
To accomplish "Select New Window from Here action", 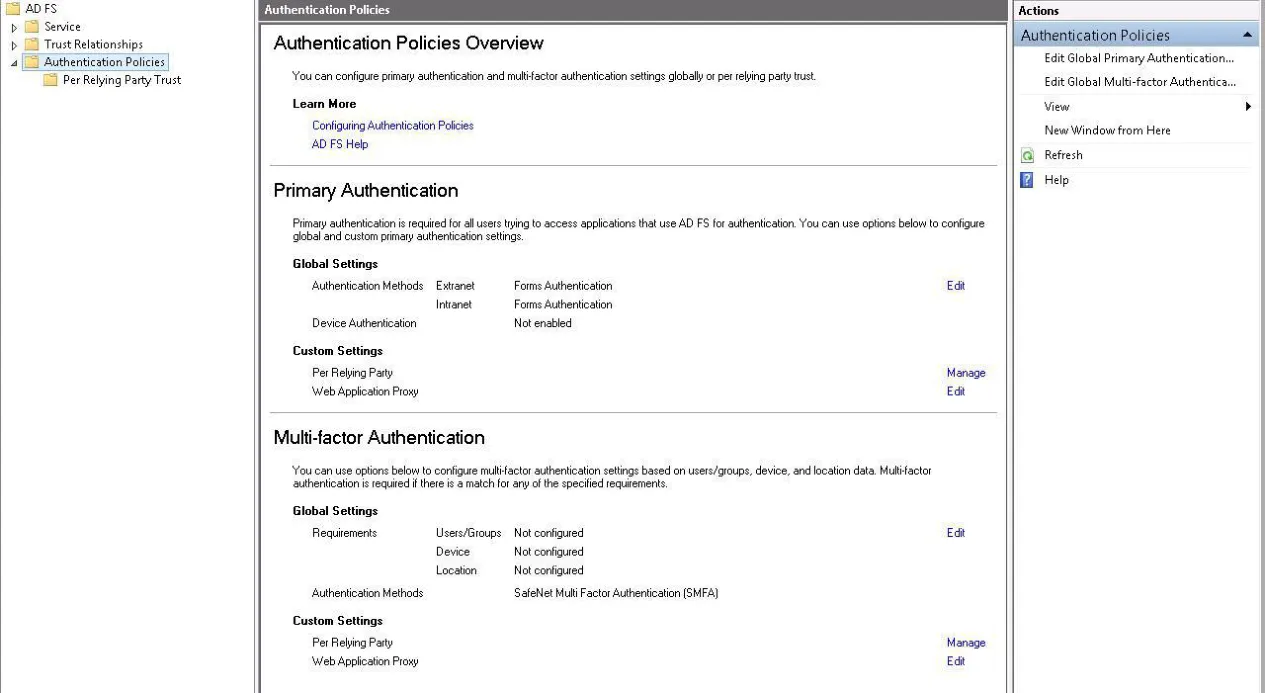I will (1107, 131).
